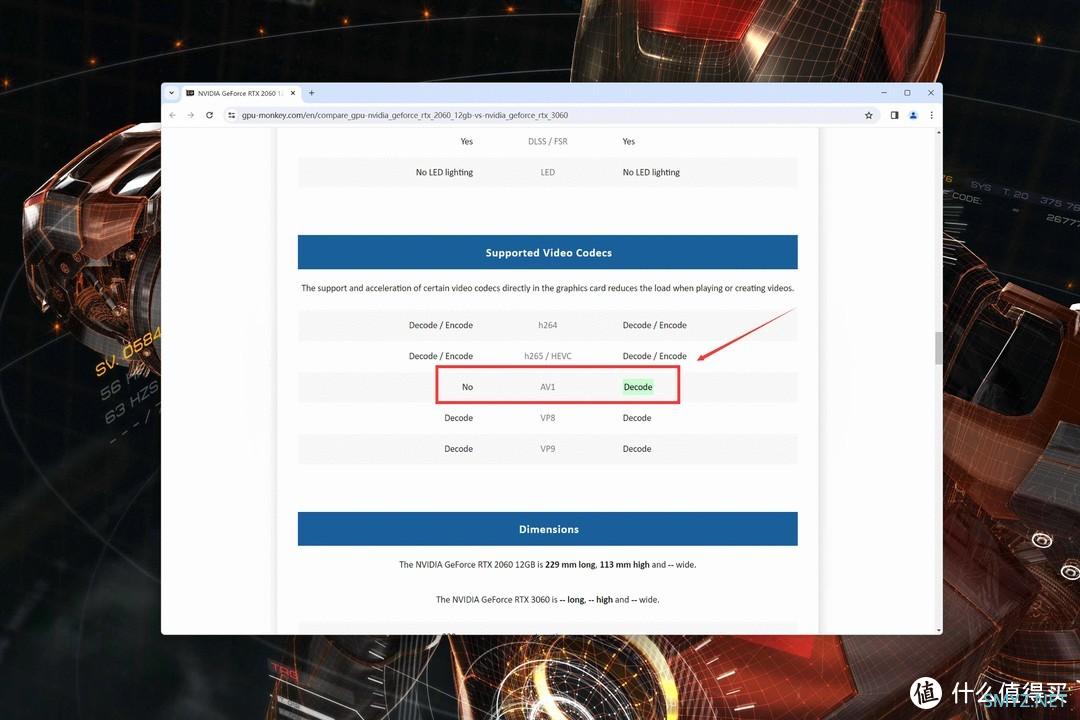Open a new browser tab
The image size is (1080, 720).
pos(311,93)
